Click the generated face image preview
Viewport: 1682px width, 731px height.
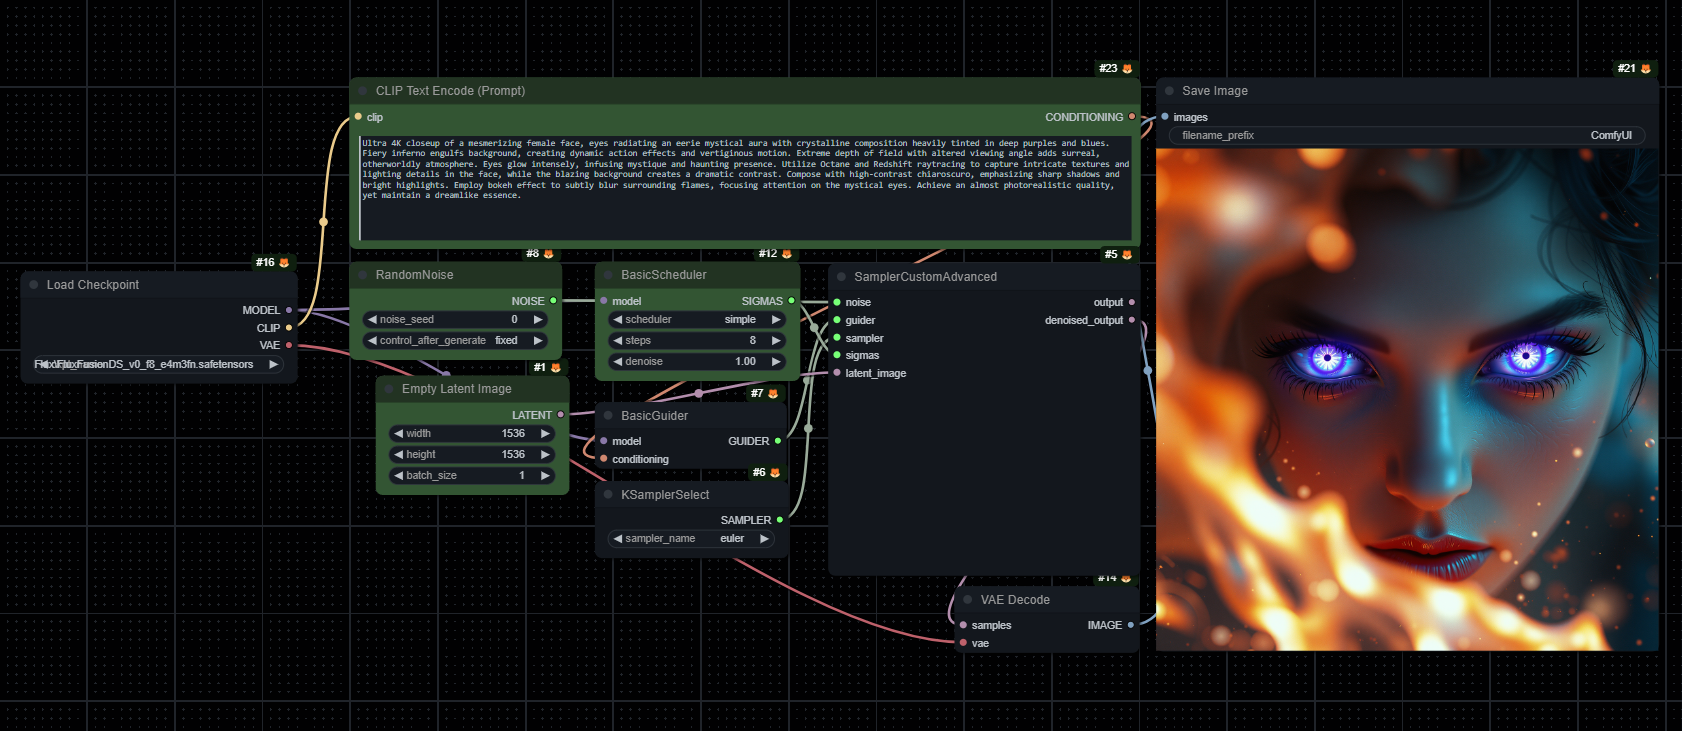1406,400
